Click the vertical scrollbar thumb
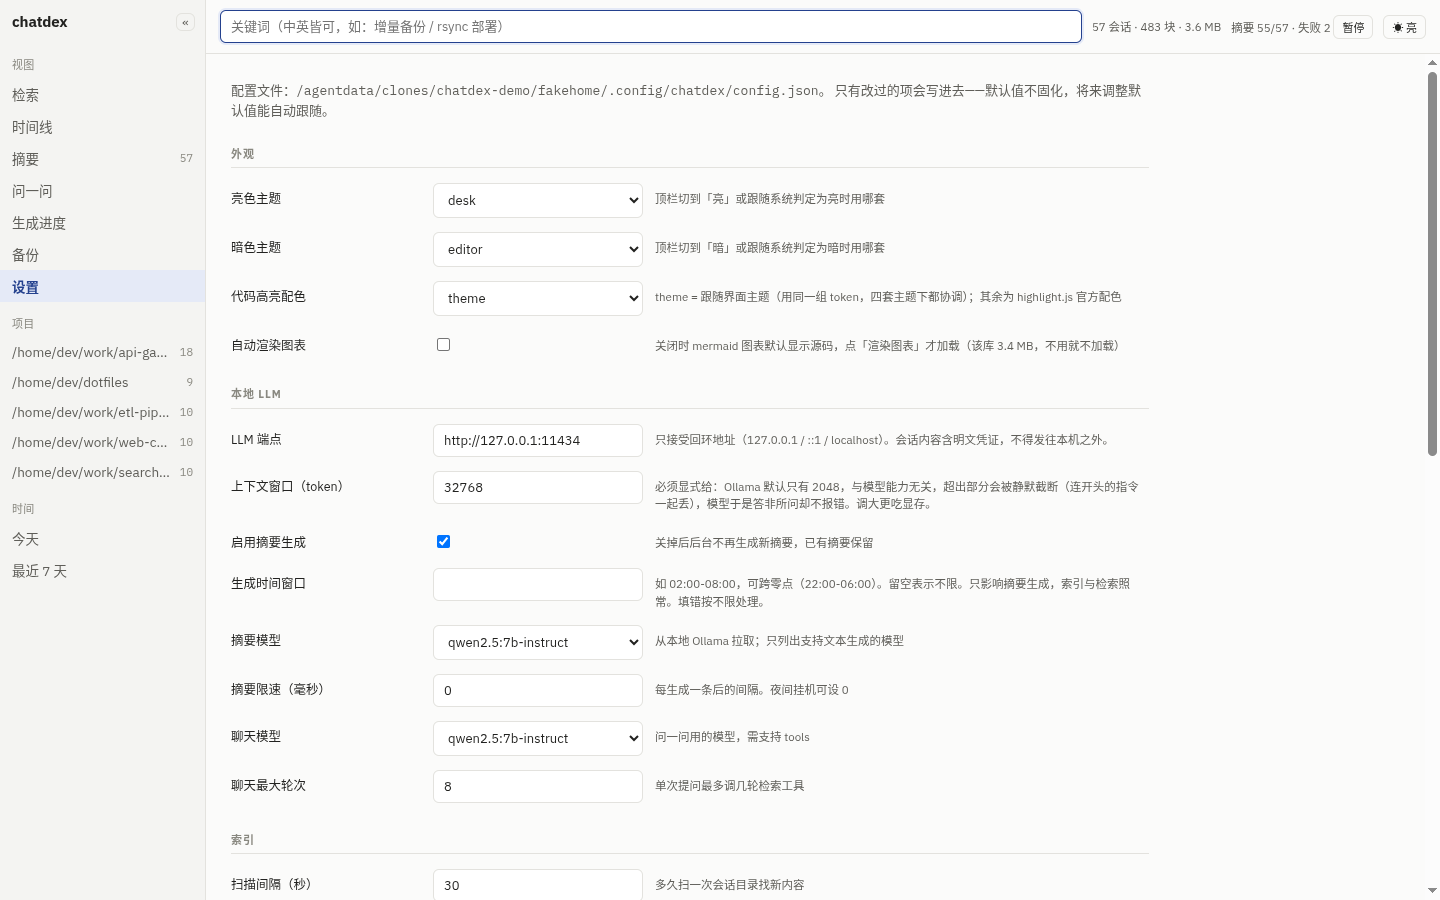 [1432, 264]
